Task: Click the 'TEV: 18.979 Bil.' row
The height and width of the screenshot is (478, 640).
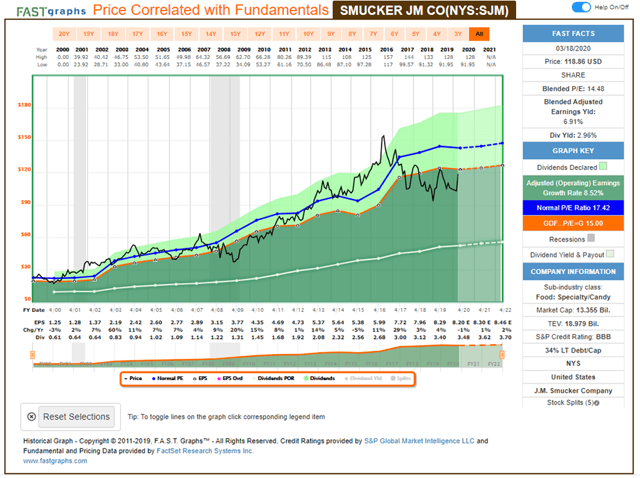Action: coord(575,325)
